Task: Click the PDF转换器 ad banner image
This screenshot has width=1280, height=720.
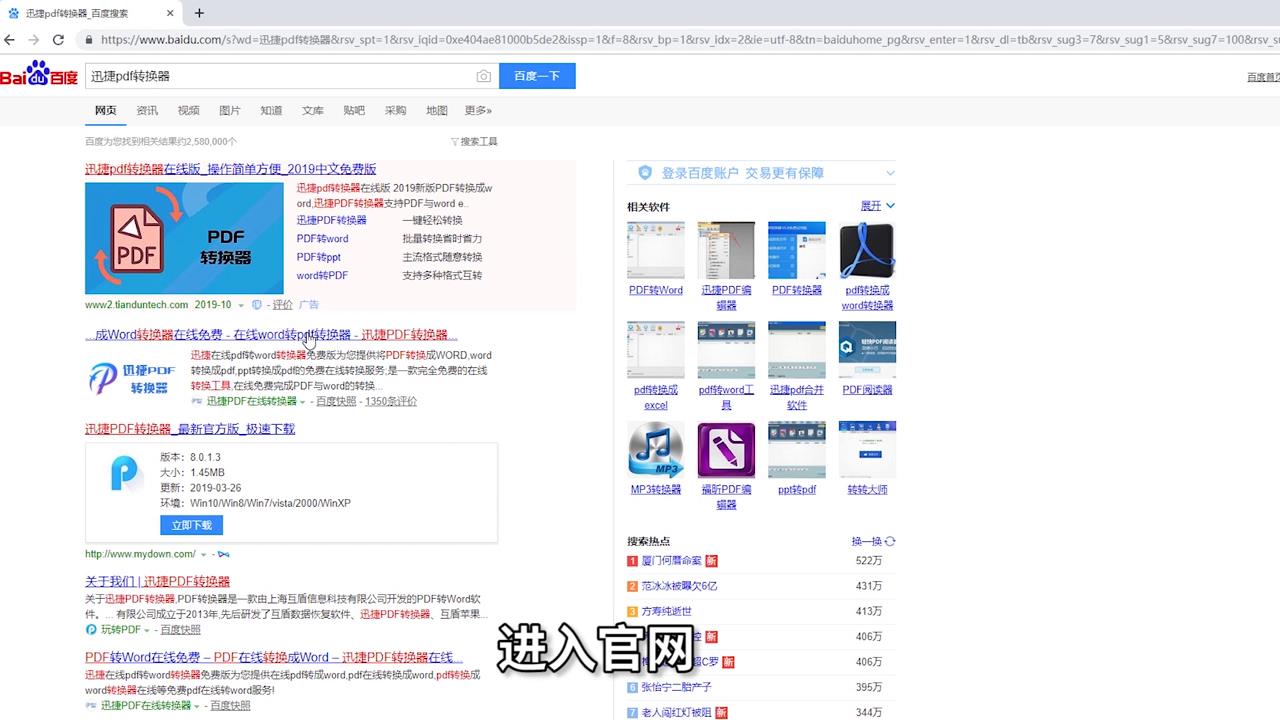Action: pos(184,238)
